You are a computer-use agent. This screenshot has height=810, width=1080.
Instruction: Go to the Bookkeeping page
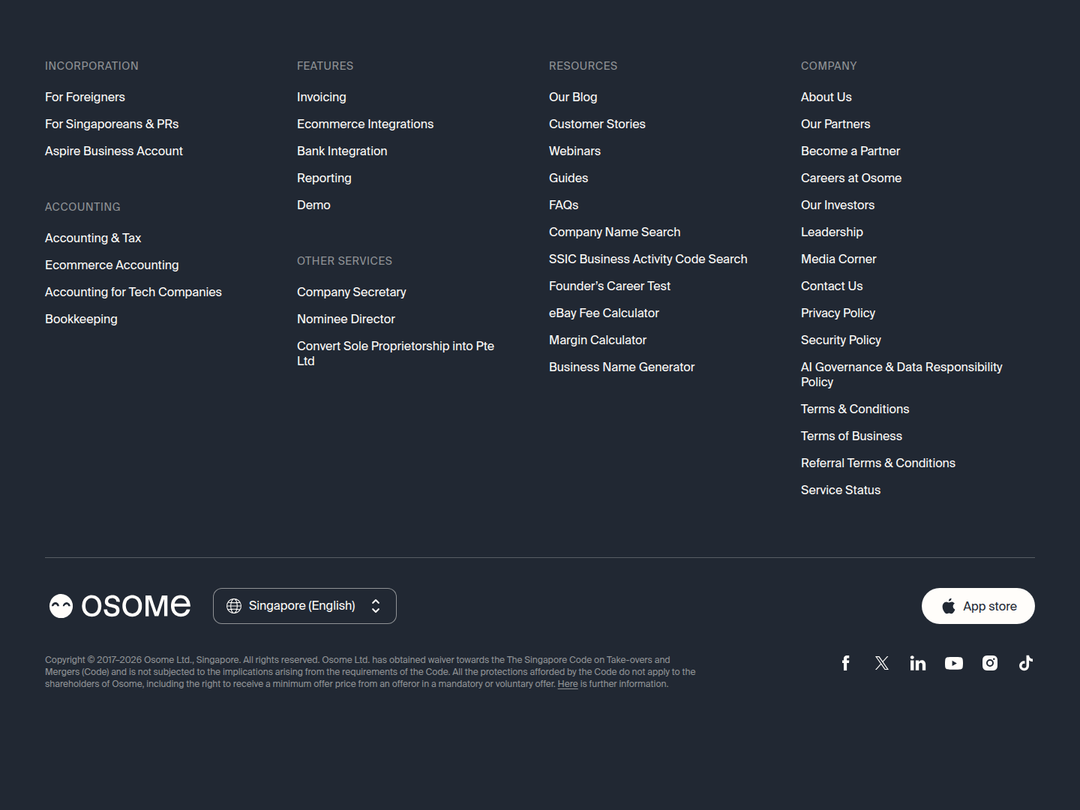tap(81, 319)
